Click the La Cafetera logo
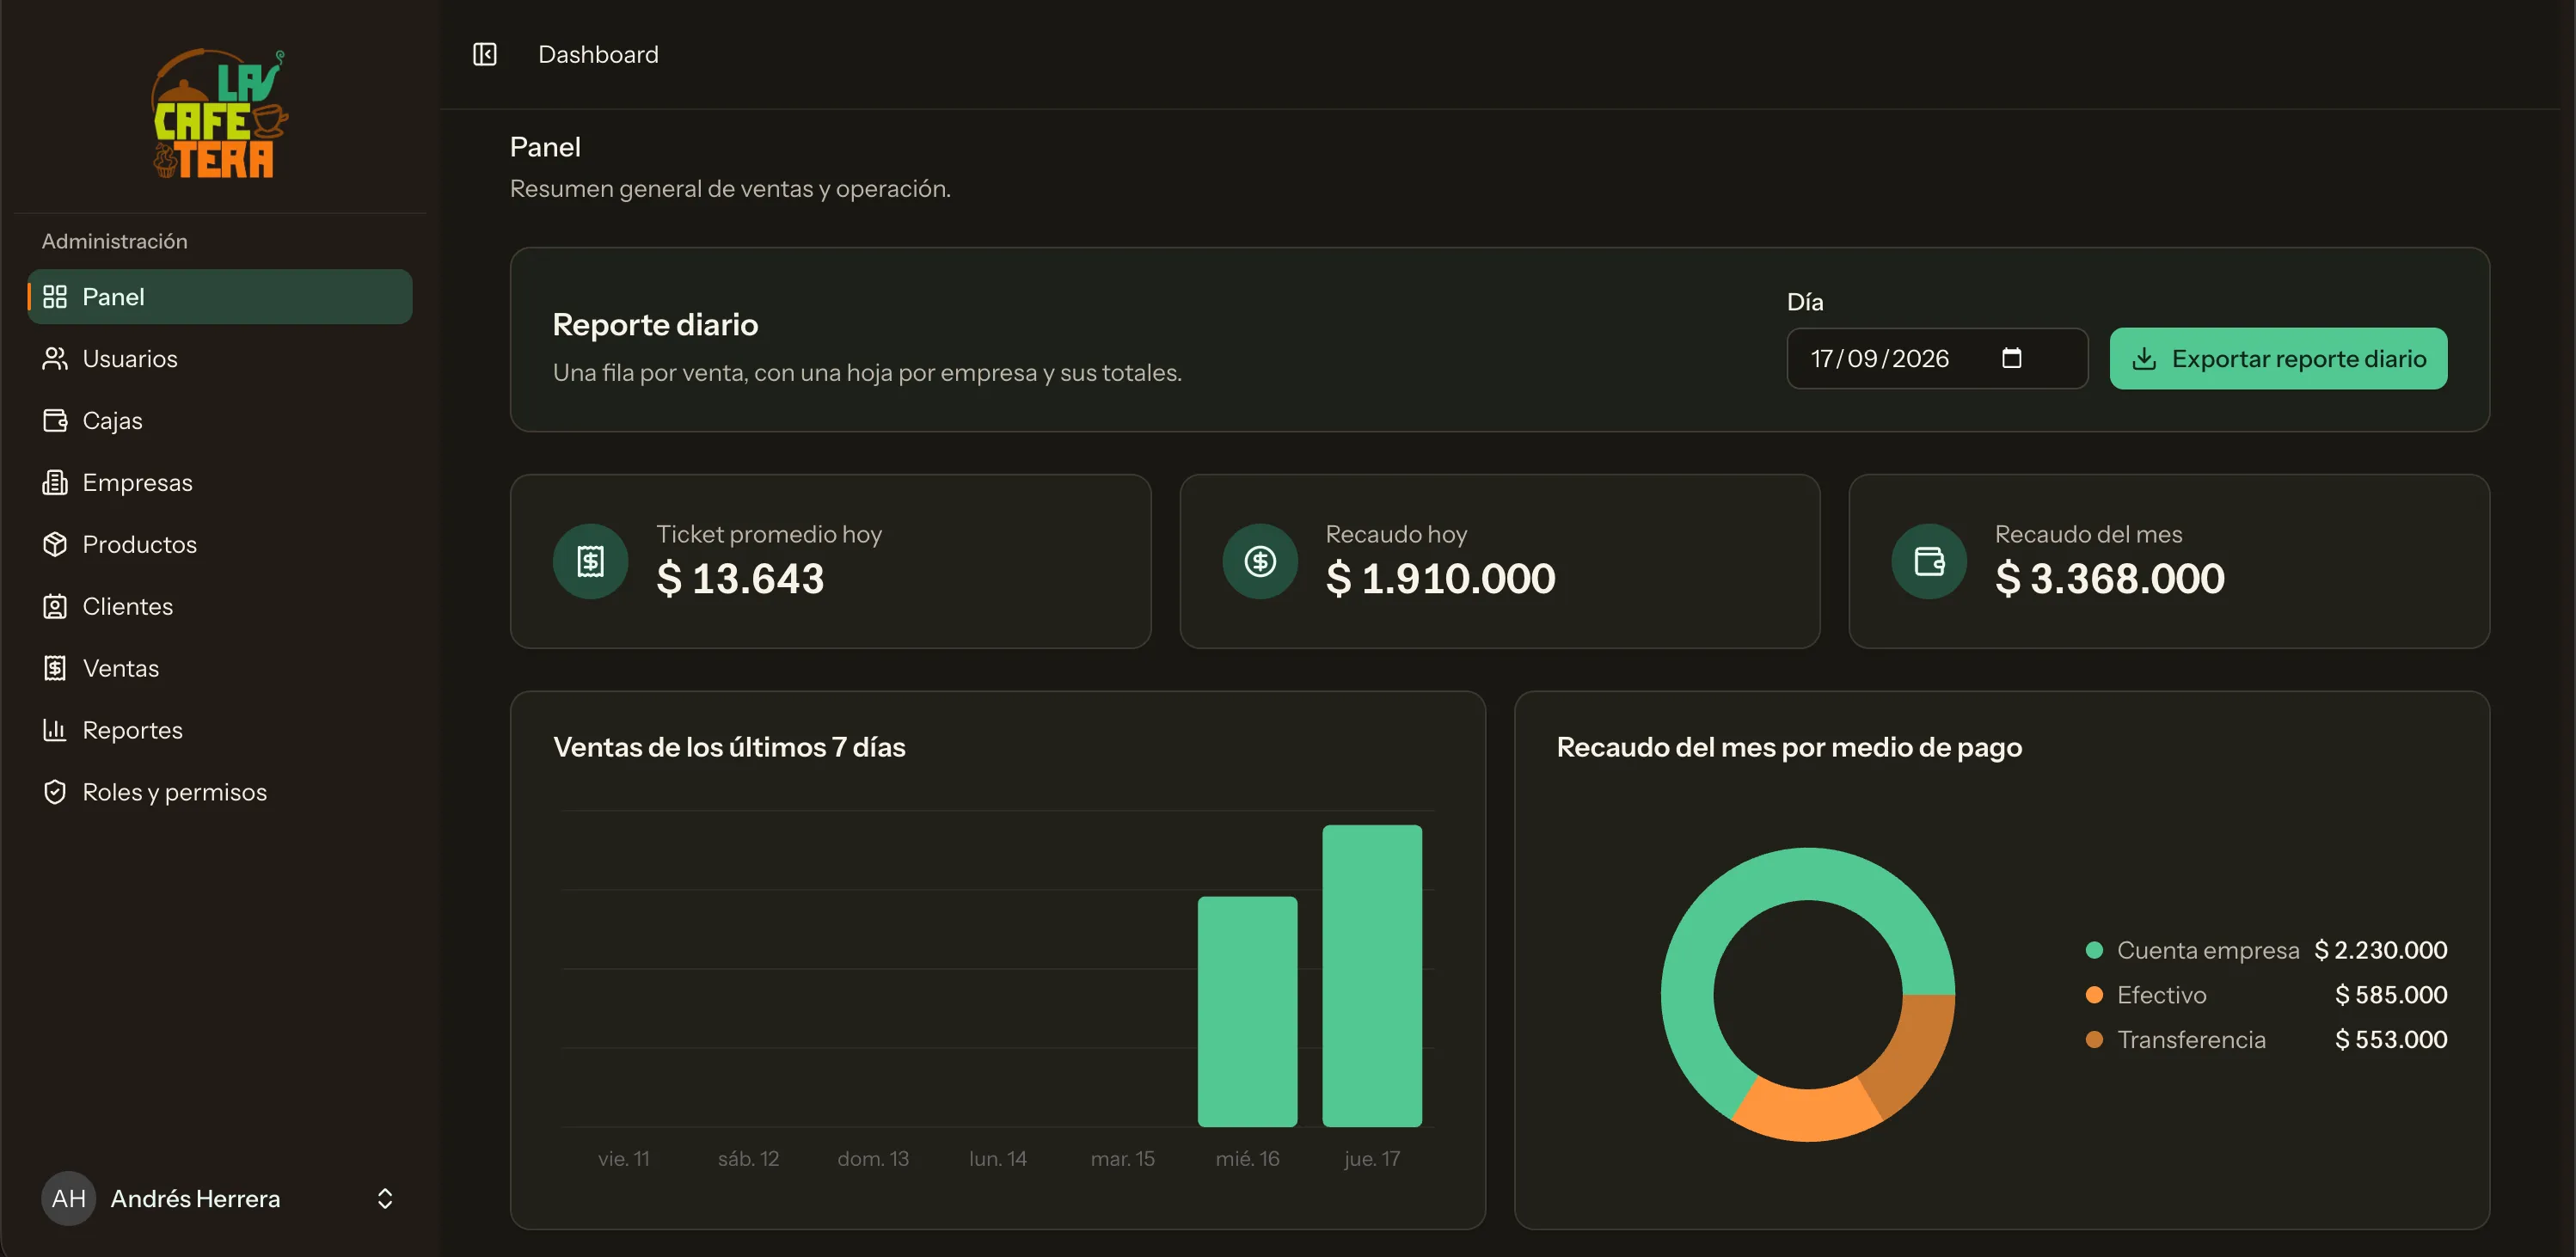Viewport: 2576px width, 1257px height. point(219,113)
